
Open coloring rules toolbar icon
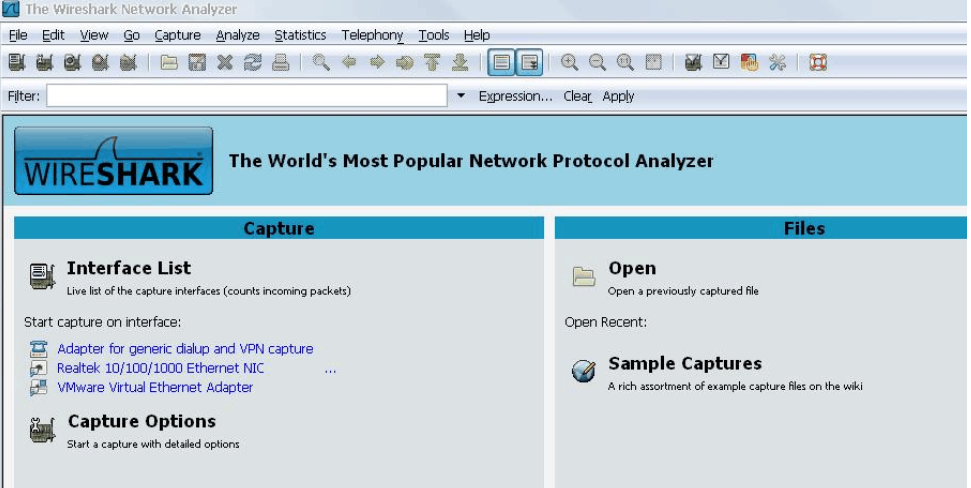[749, 63]
